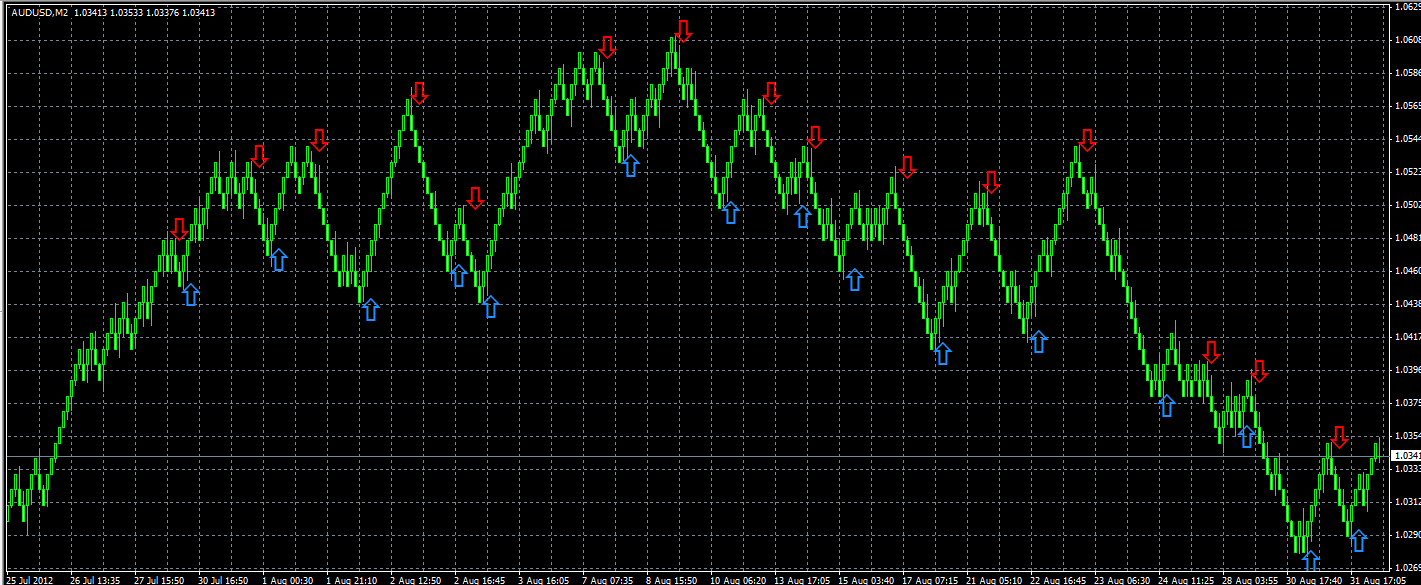Select the rightmost red down arrow on the chart

pos(1339,436)
